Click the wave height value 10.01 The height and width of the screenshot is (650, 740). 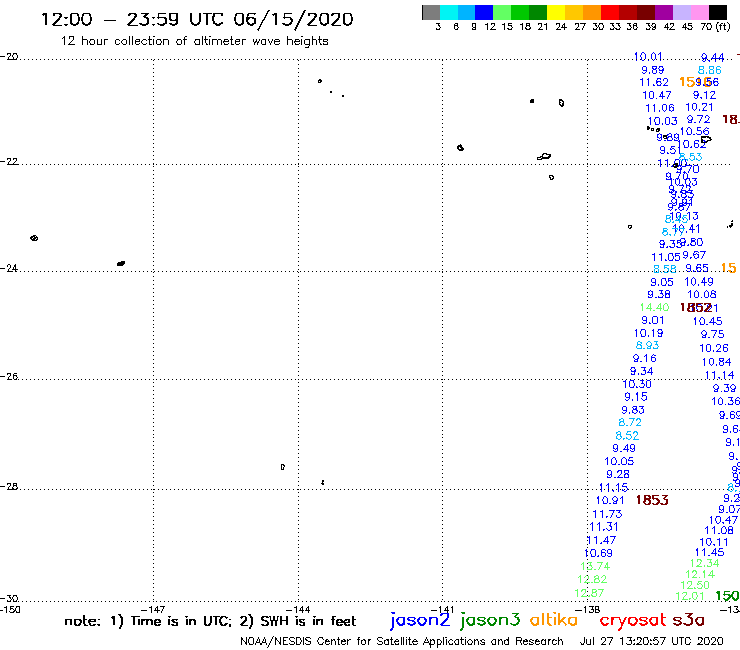[x=648, y=57]
